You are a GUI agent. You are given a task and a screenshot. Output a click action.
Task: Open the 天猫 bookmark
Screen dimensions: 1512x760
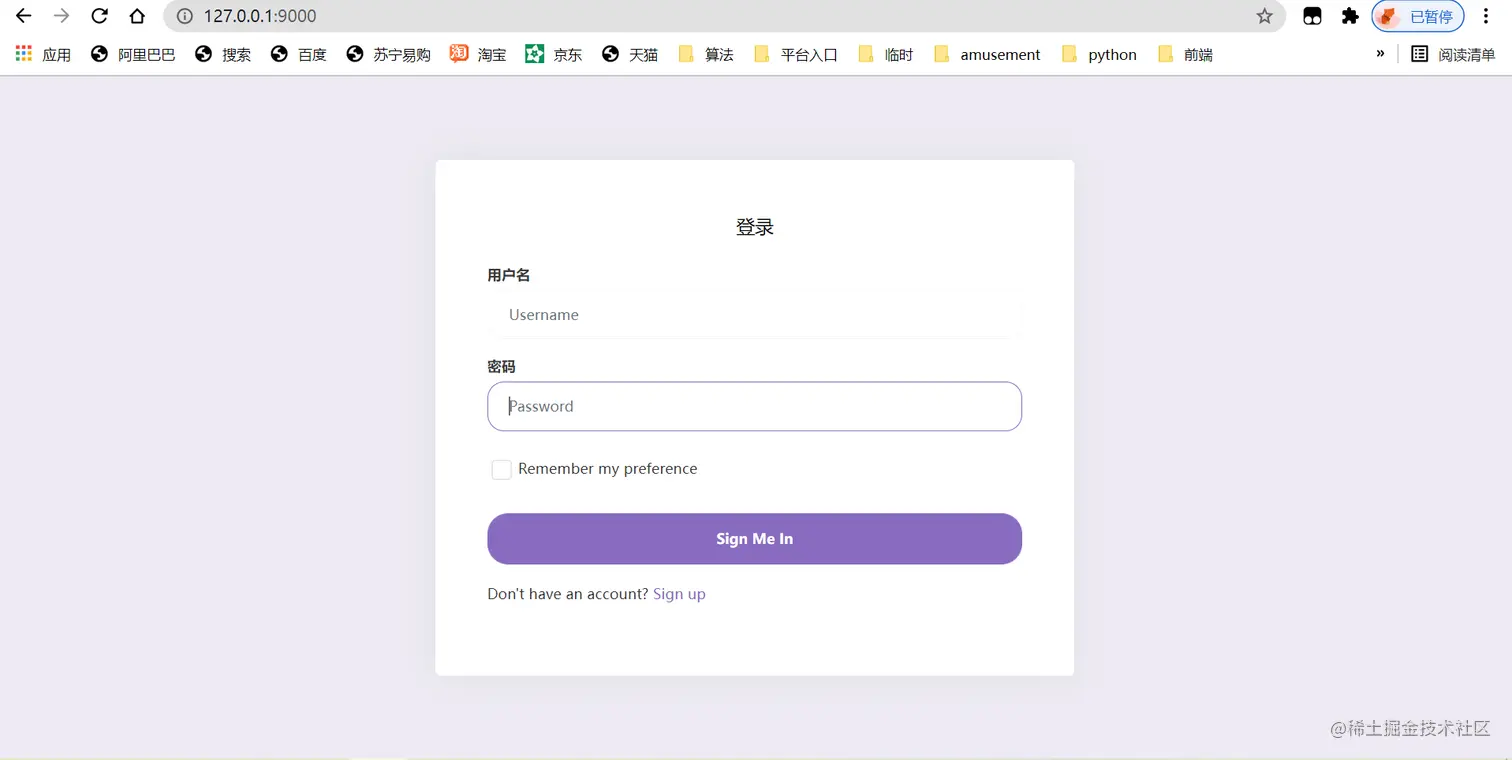[629, 54]
